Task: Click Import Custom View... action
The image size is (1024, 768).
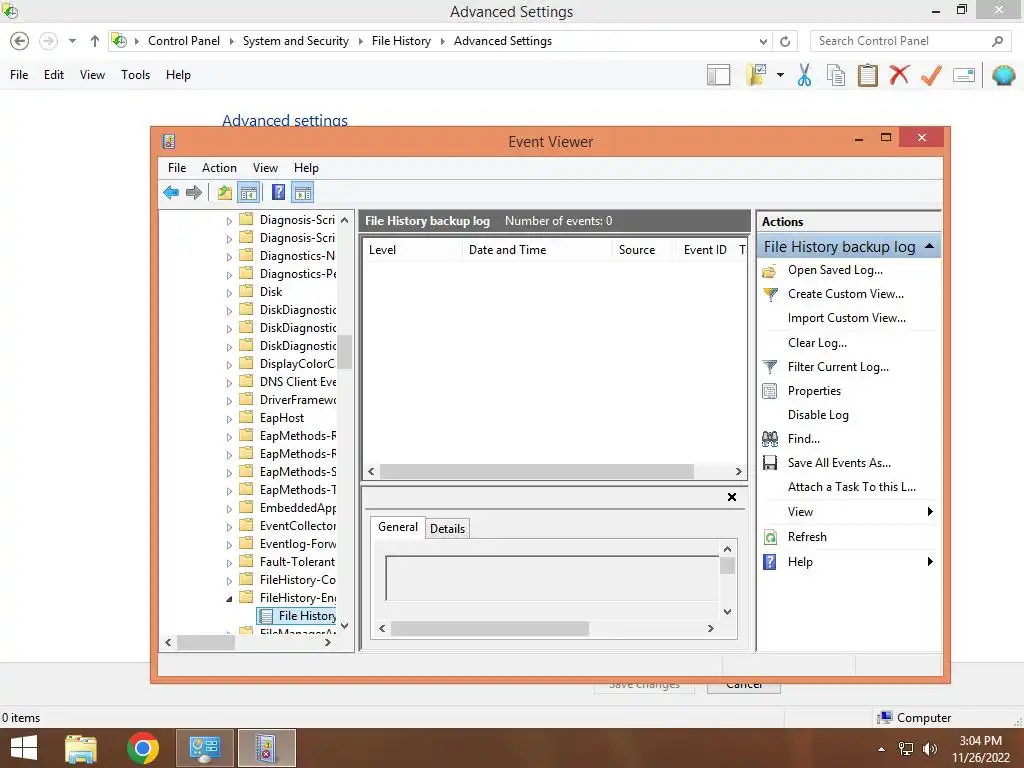Action: 846,318
